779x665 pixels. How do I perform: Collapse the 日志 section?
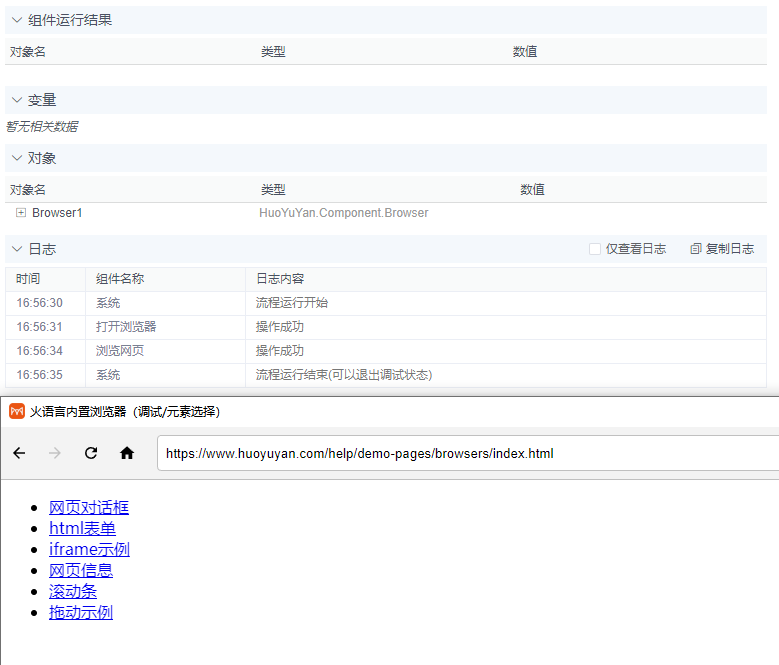click(x=17, y=249)
